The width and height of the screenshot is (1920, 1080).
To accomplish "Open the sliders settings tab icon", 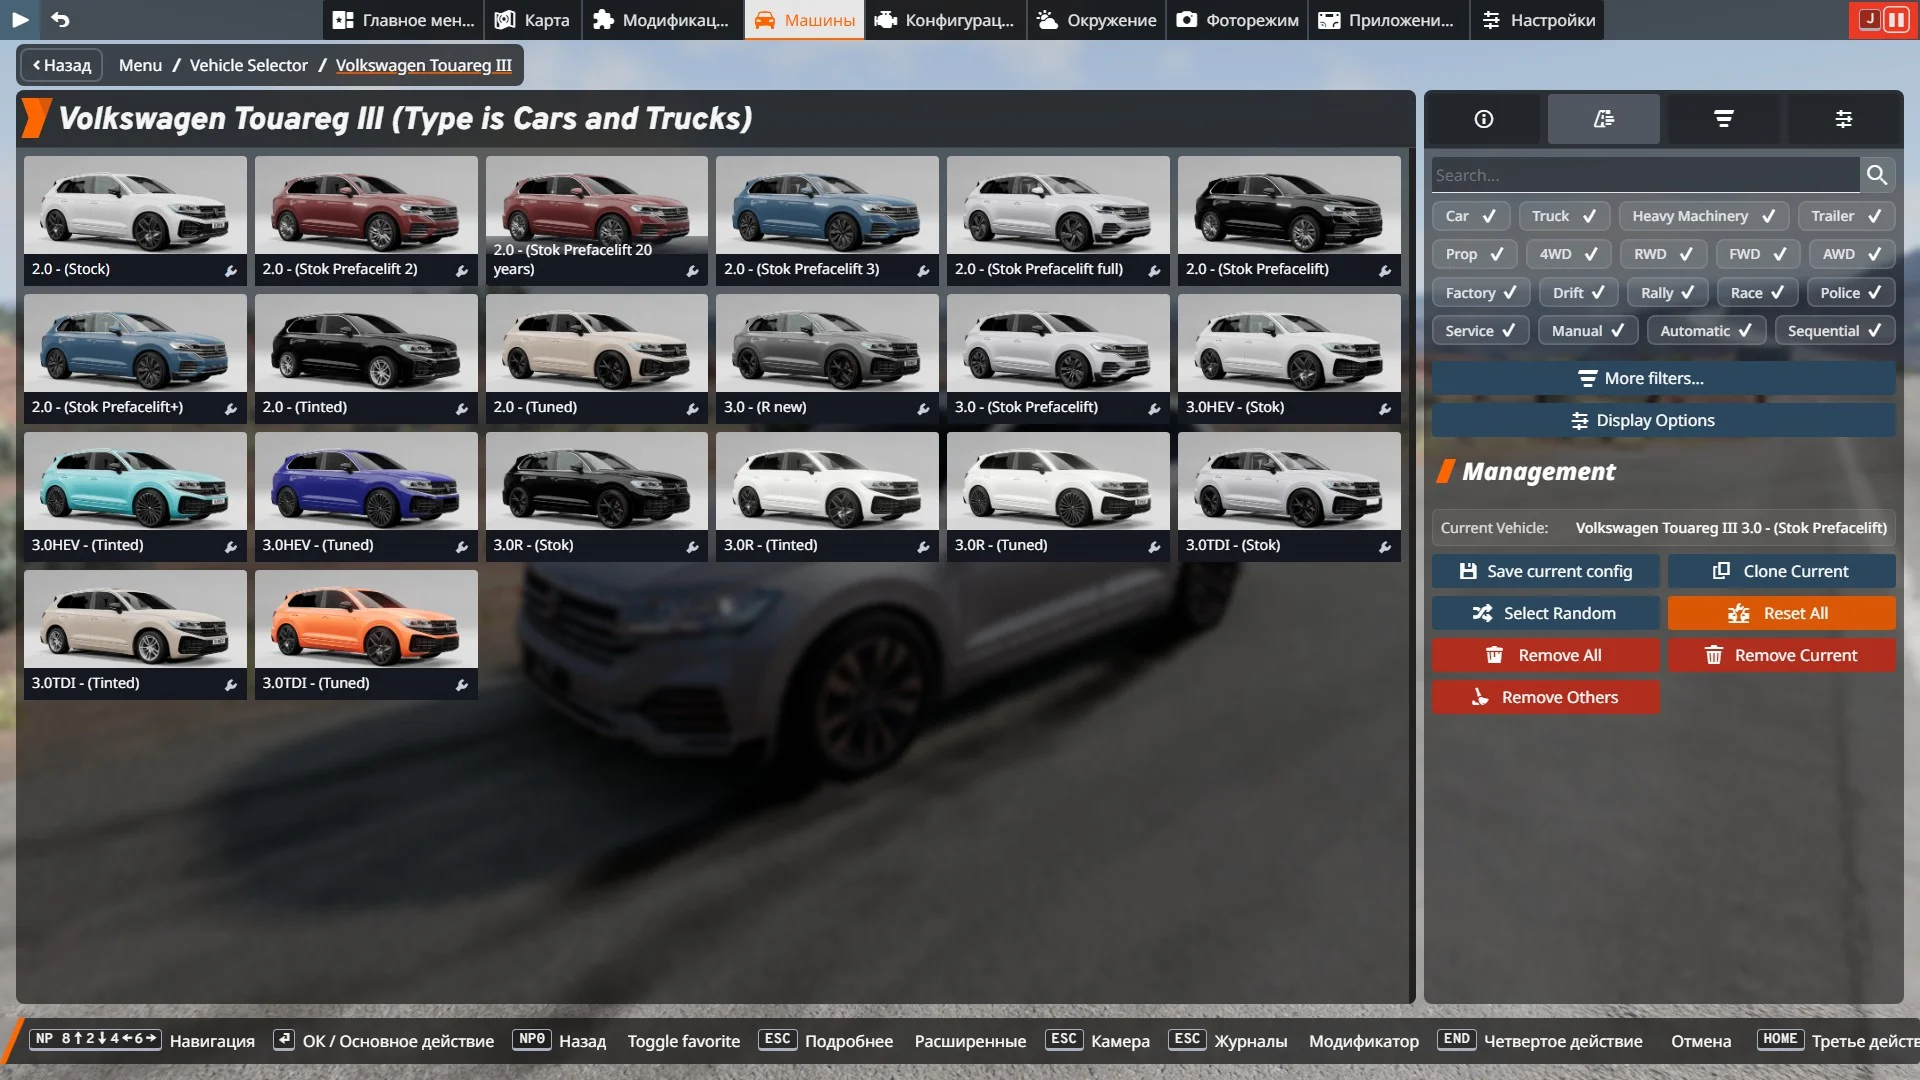I will point(1844,119).
